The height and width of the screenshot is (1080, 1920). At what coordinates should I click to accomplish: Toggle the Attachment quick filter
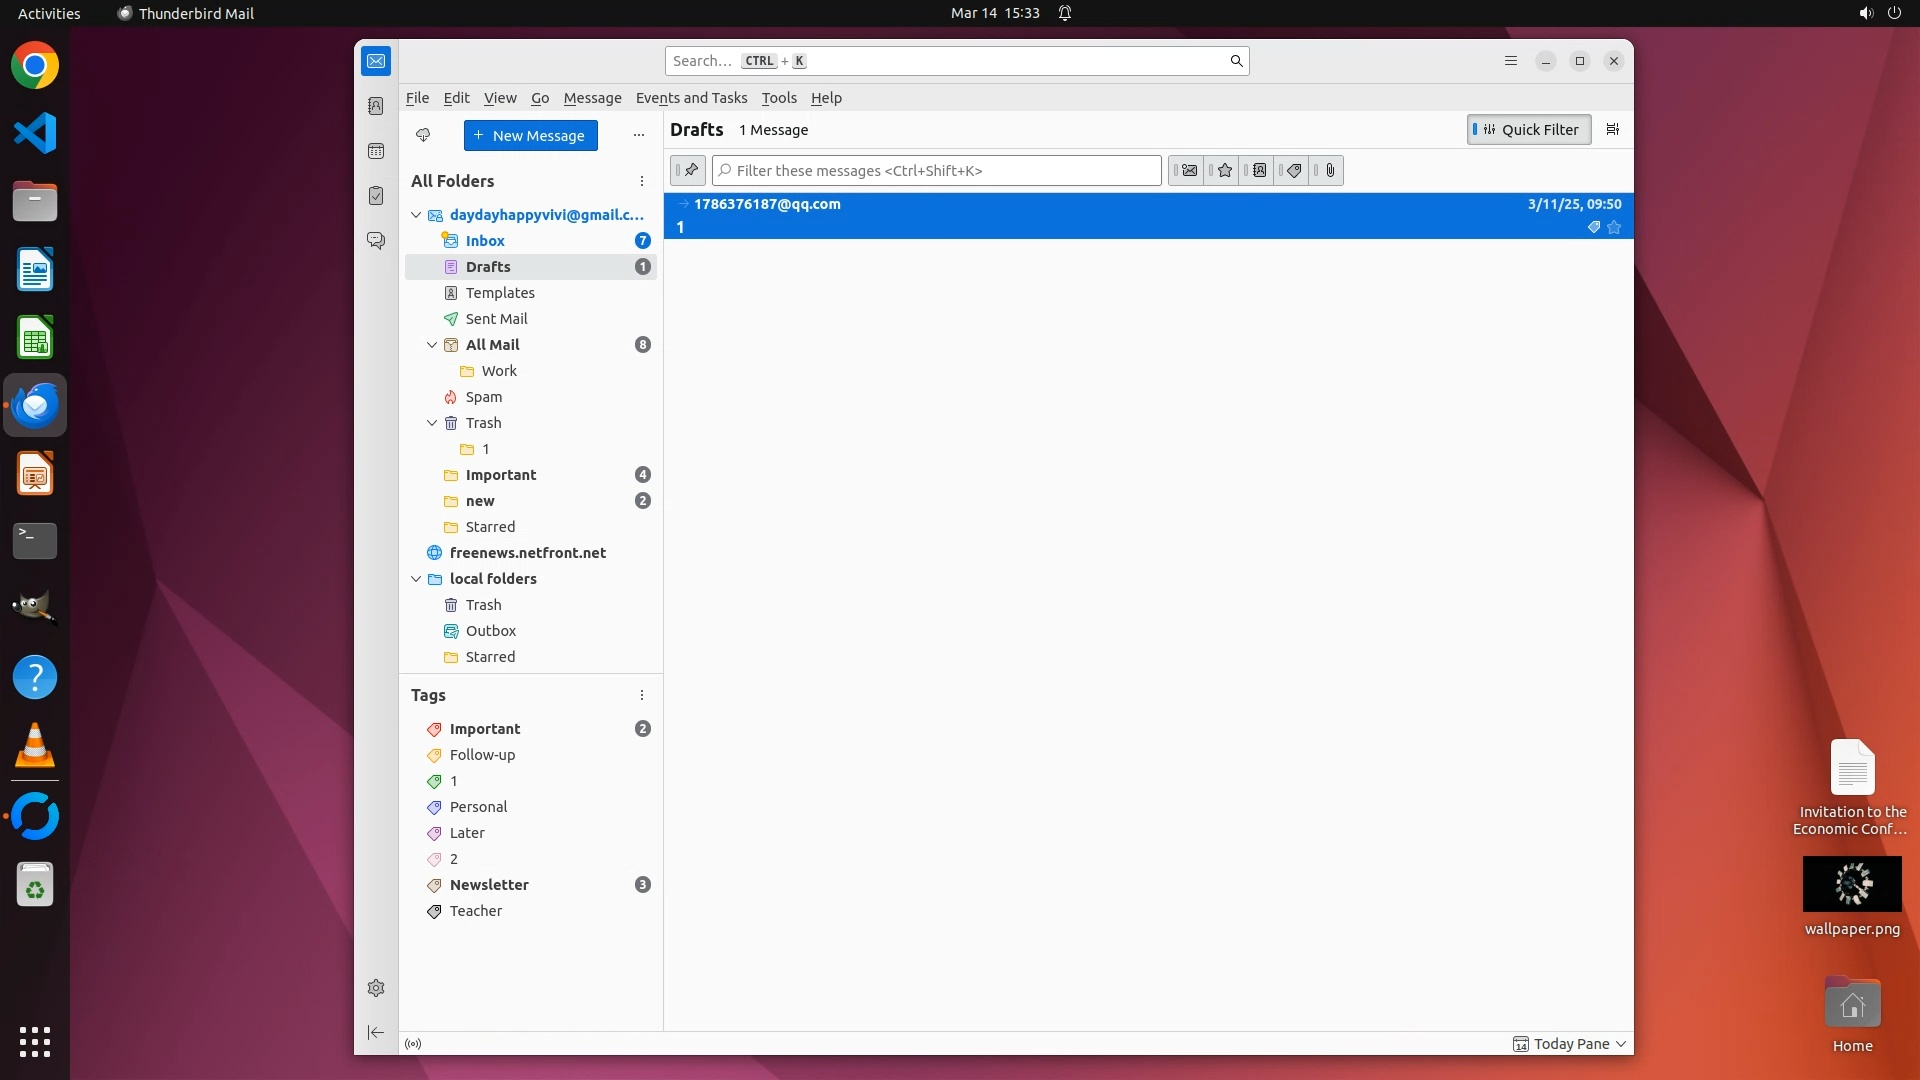pyautogui.click(x=1329, y=170)
